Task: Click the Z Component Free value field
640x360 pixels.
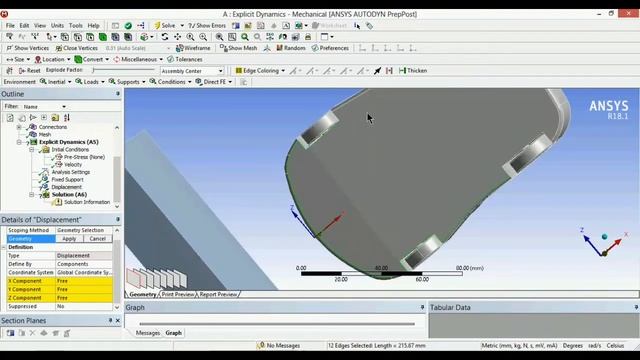Action: (84, 298)
